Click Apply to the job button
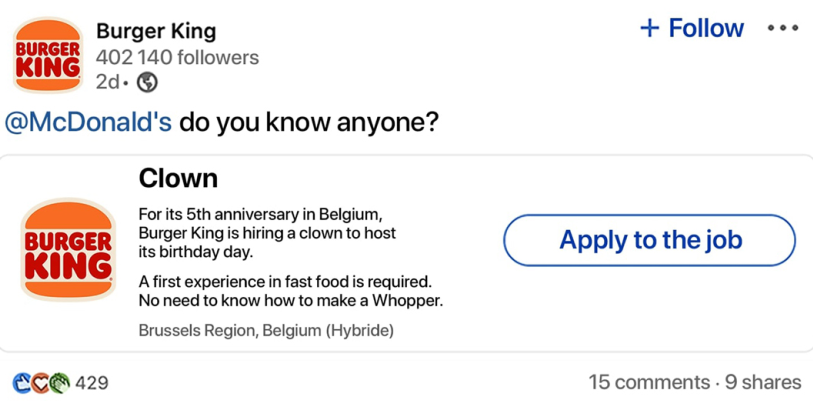The image size is (813, 408). 649,240
